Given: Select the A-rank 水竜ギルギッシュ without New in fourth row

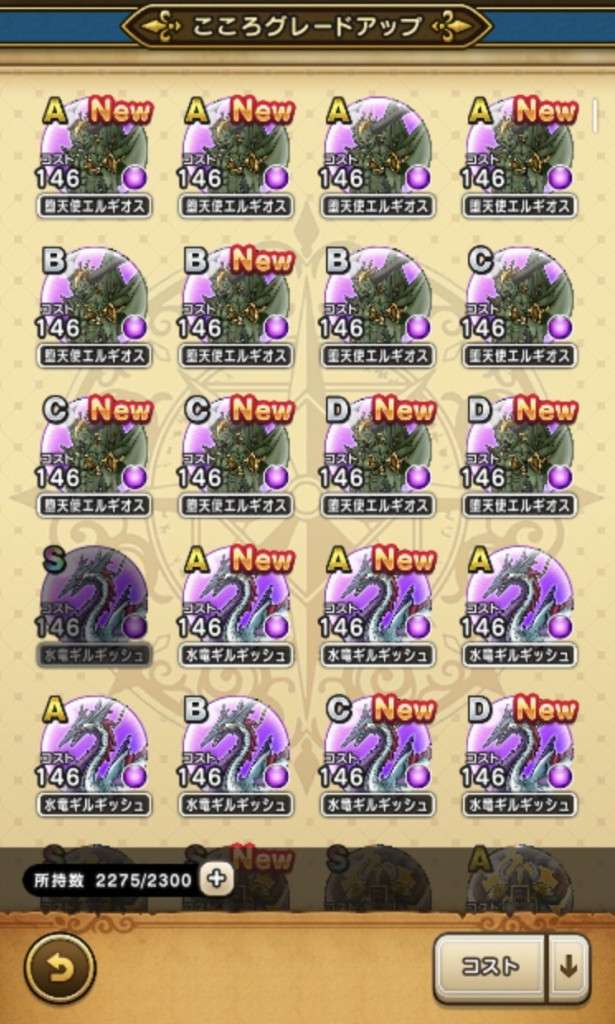Looking at the screenshot, I should click(x=520, y=605).
